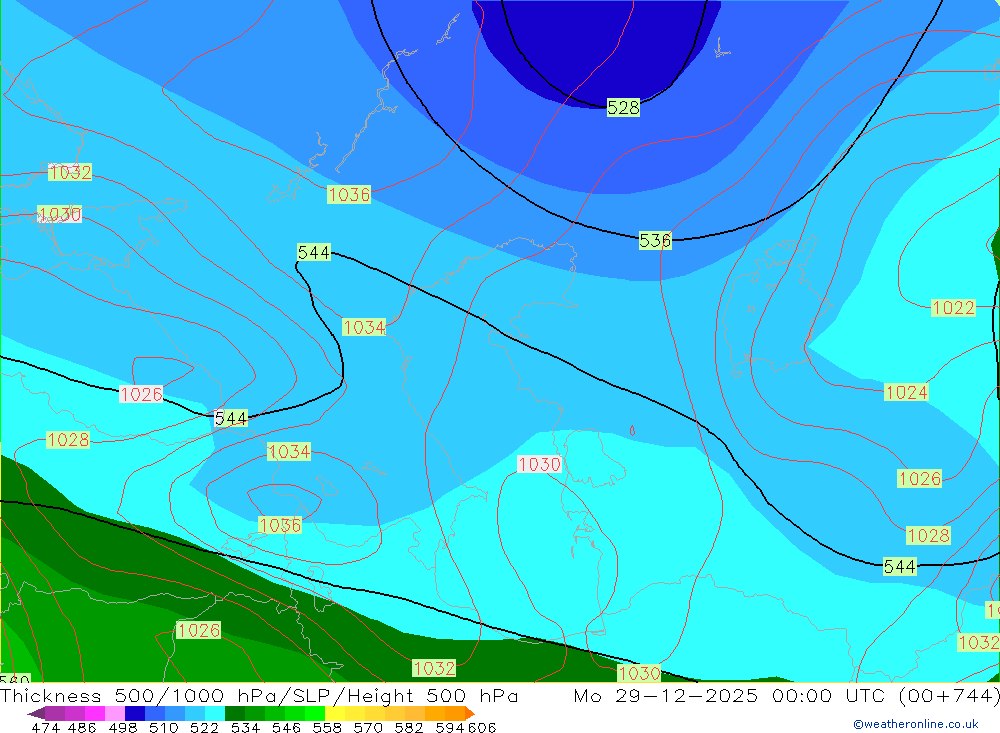1000x733 pixels.
Task: Click the legend value 558
Action: (x=327, y=727)
